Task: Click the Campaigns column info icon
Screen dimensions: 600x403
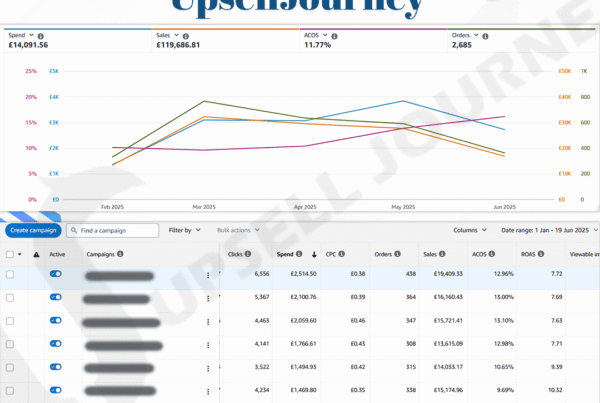Action: [x=120, y=254]
